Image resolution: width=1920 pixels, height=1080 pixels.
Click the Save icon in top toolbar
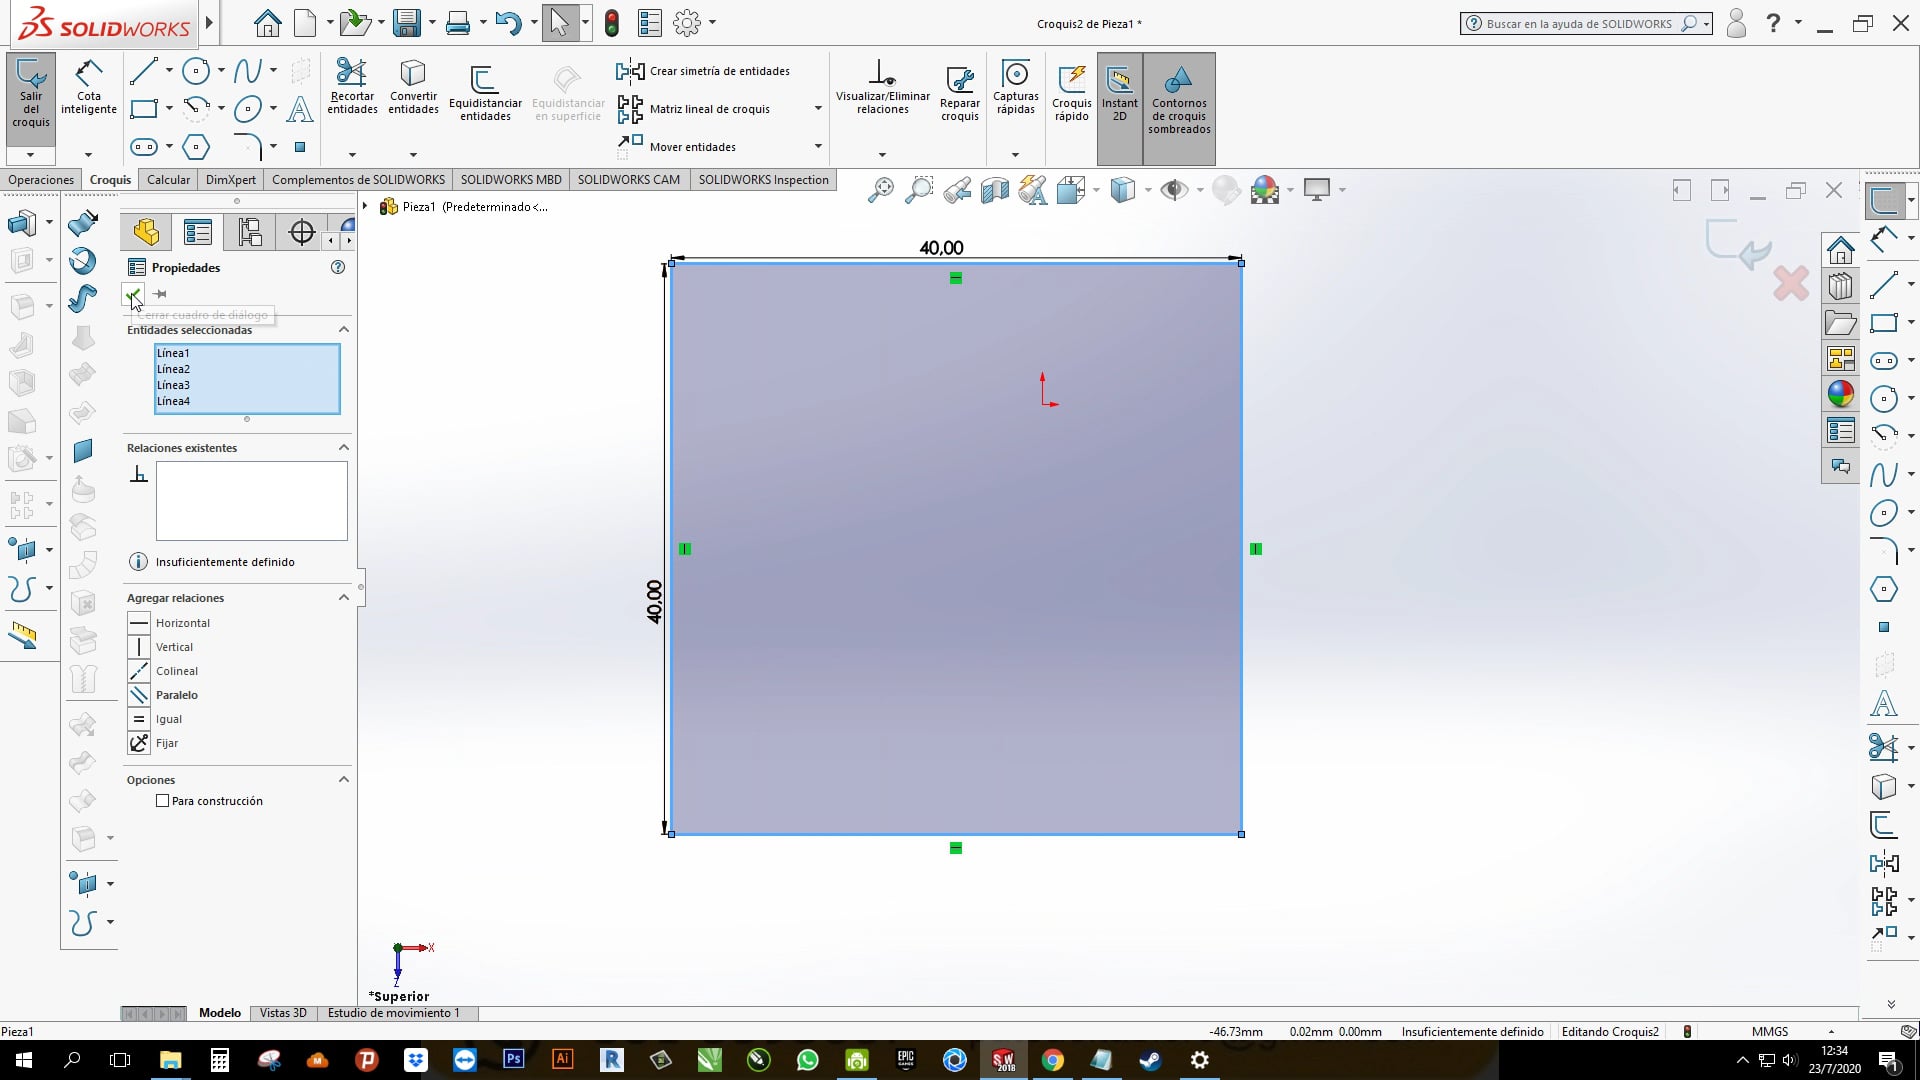[406, 22]
